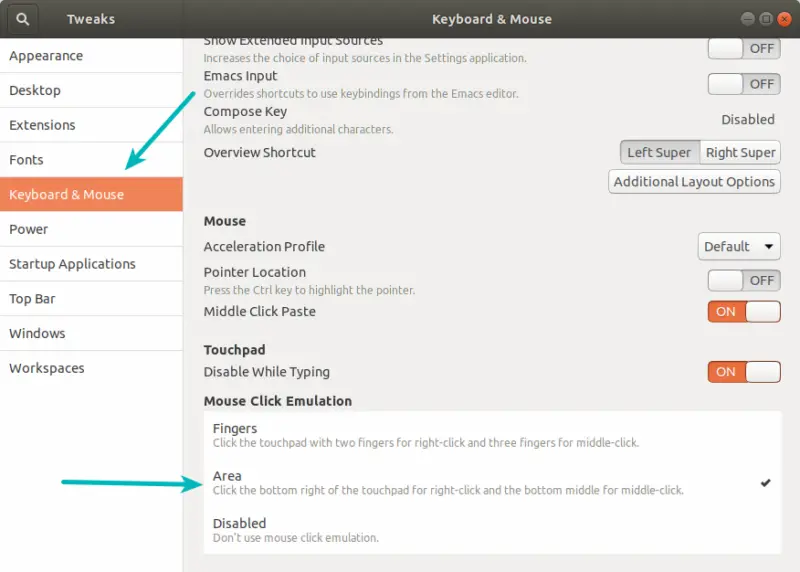Screen dimensions: 800x572
Task: Open the Appearance section
Action: [x=91, y=56]
